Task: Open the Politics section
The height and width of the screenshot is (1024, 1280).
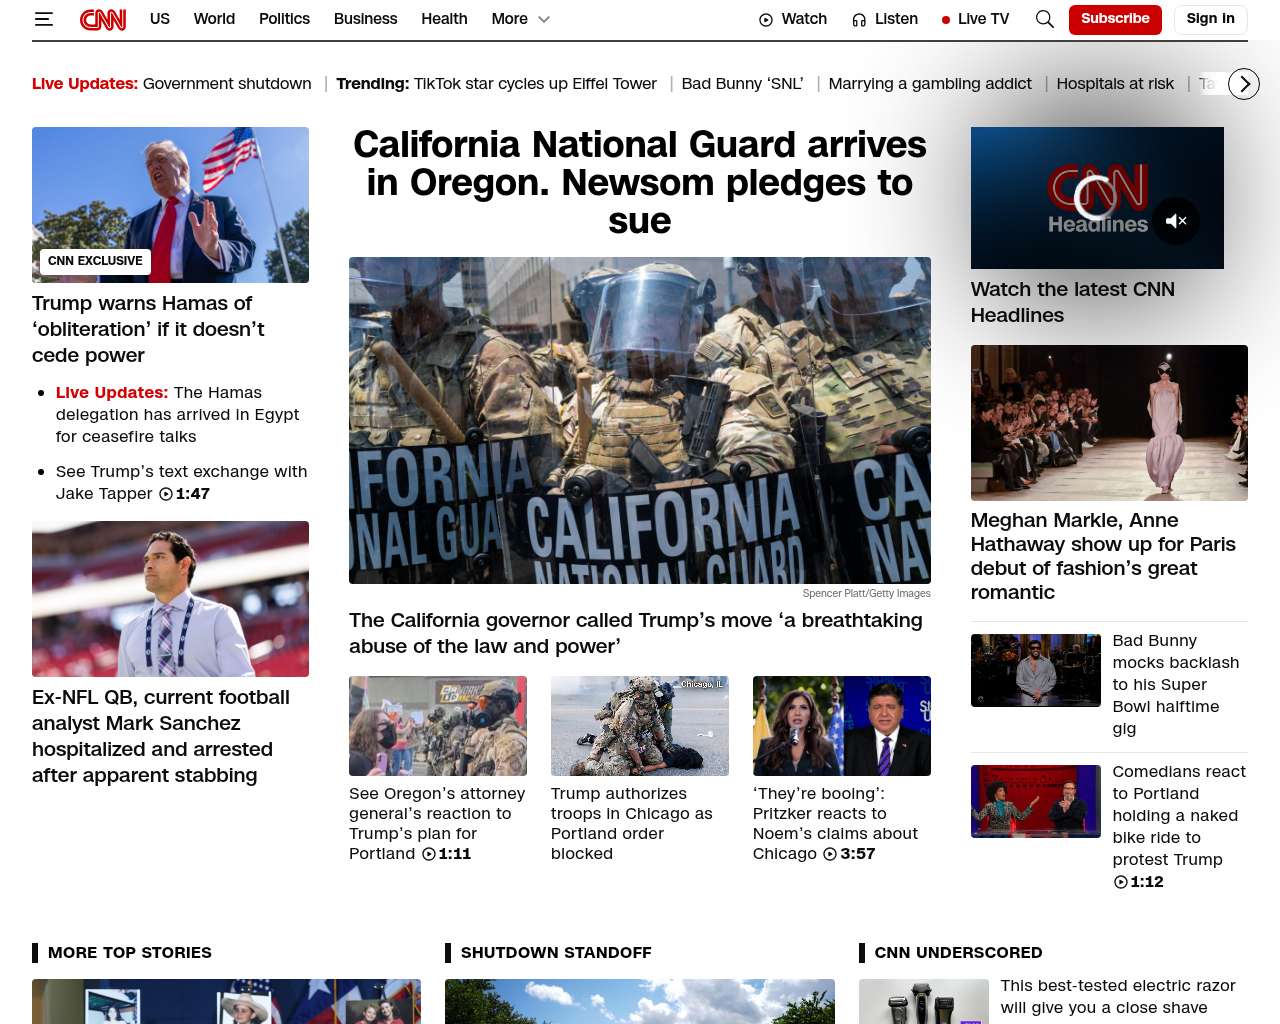Action: pos(284,19)
